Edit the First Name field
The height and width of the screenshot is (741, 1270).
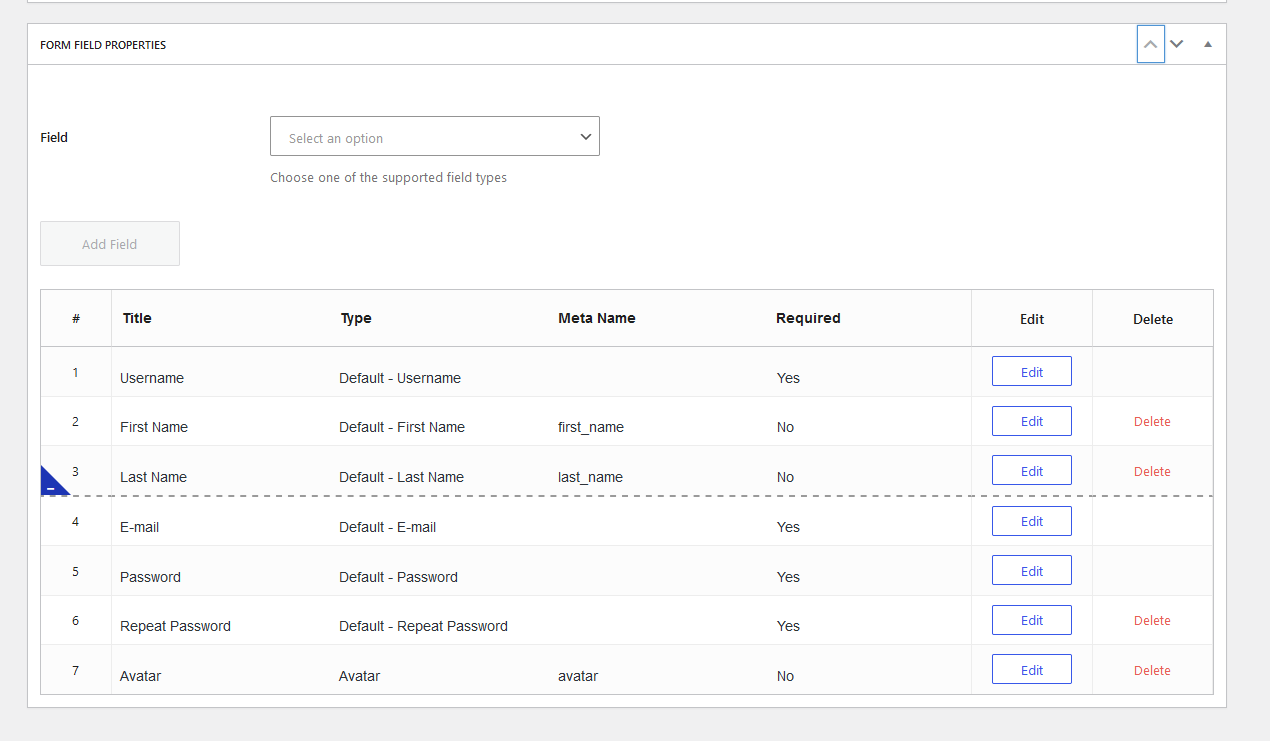pos(1032,421)
